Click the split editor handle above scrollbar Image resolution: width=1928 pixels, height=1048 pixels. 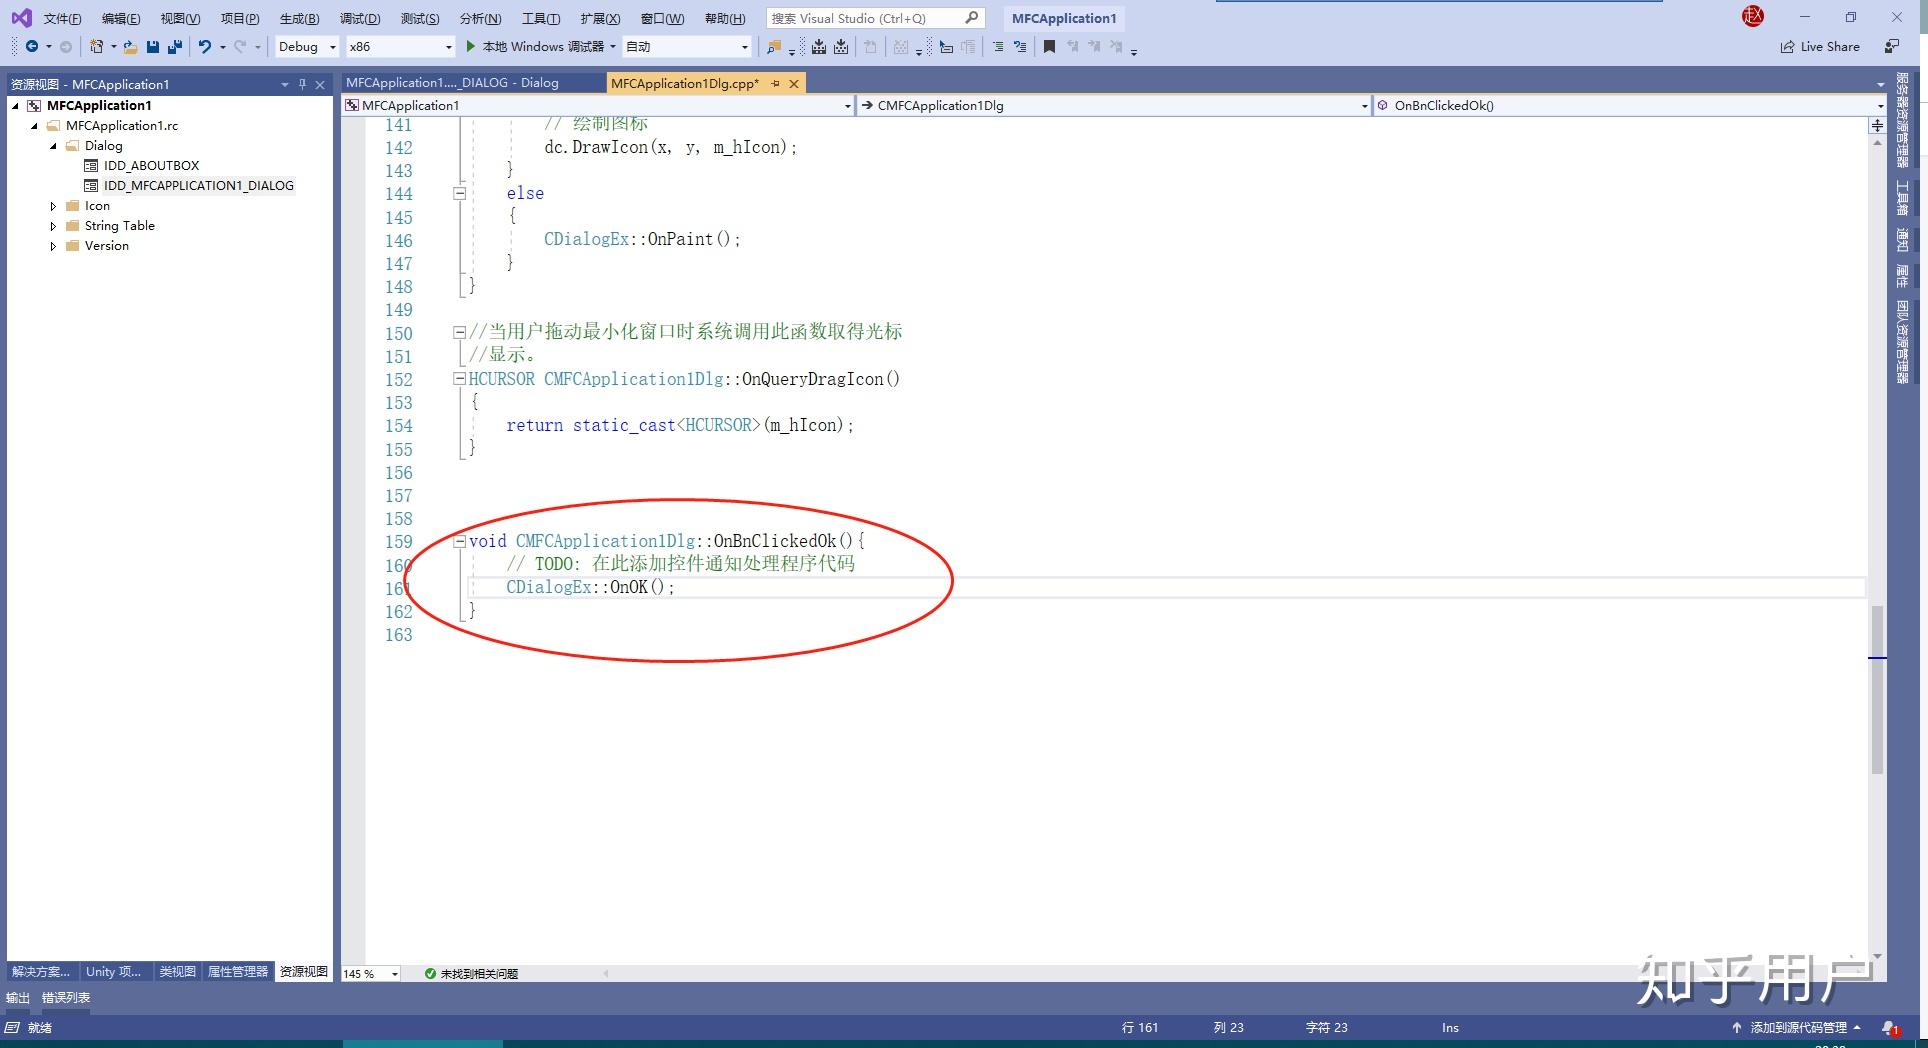[1877, 125]
